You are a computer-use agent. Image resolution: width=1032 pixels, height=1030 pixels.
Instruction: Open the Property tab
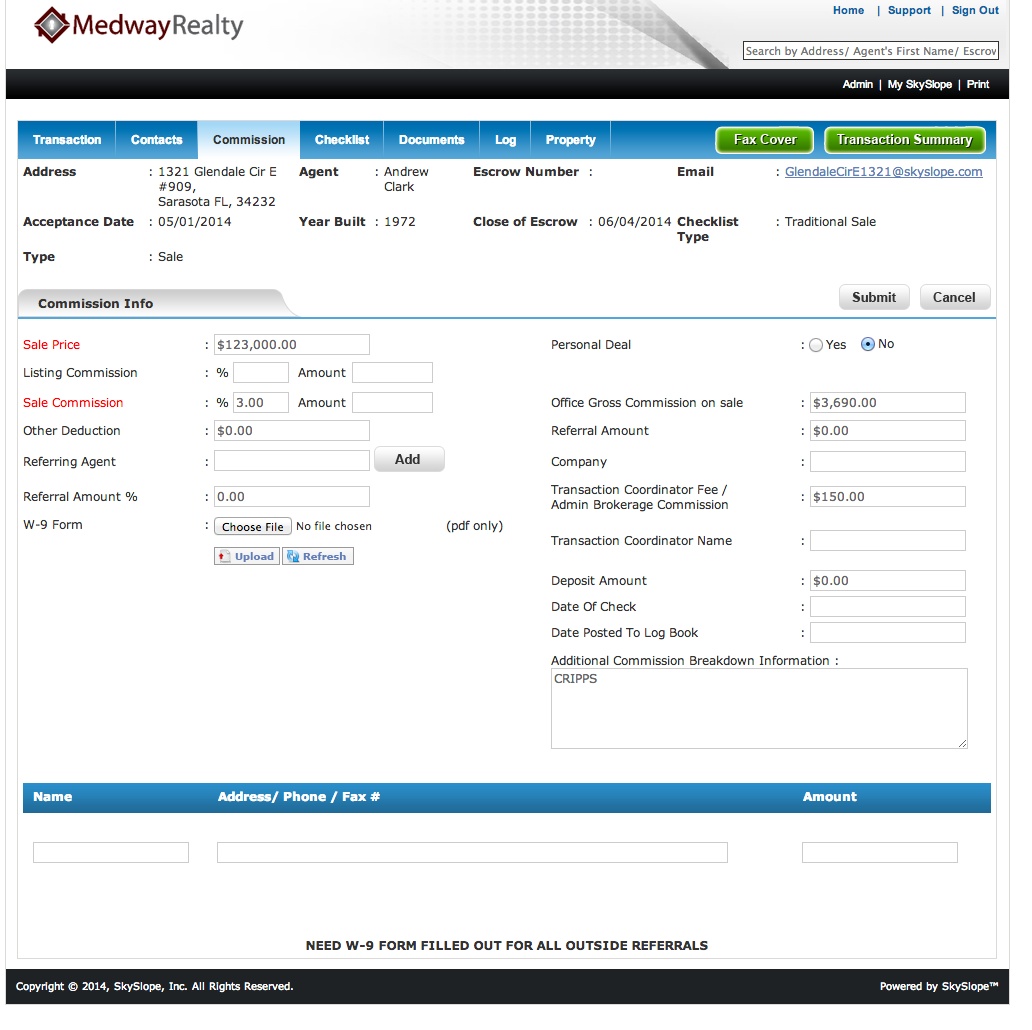click(570, 140)
